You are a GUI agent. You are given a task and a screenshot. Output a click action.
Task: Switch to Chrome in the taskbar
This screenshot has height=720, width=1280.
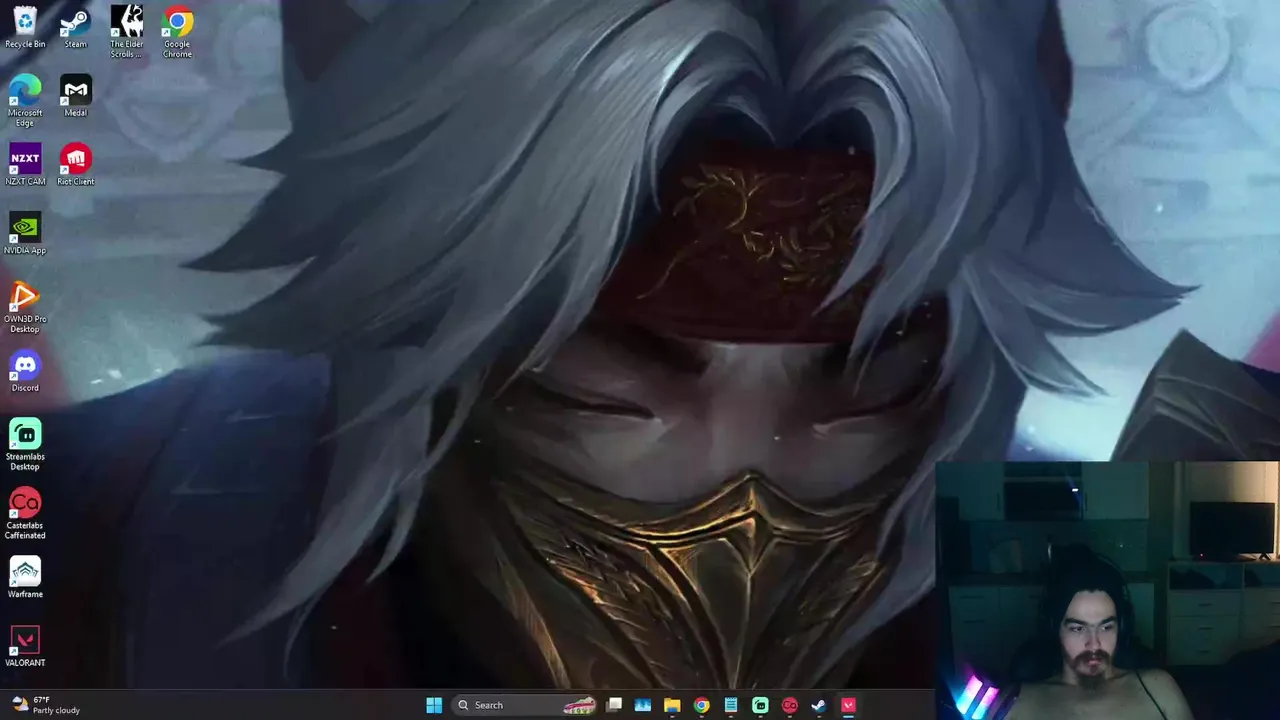(702, 705)
